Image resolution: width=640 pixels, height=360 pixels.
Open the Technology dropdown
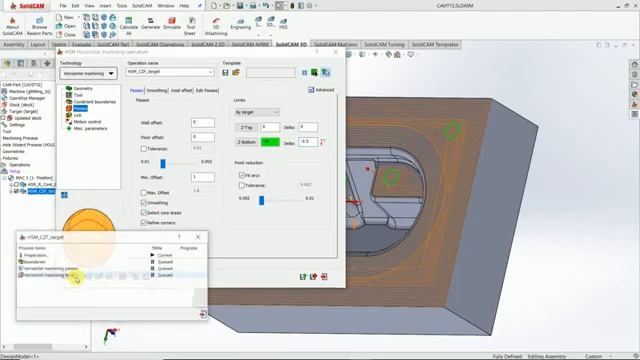click(x=88, y=73)
